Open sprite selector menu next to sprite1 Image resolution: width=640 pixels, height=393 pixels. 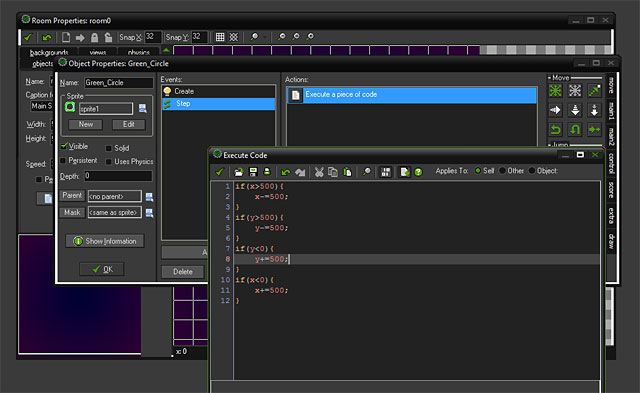point(142,108)
